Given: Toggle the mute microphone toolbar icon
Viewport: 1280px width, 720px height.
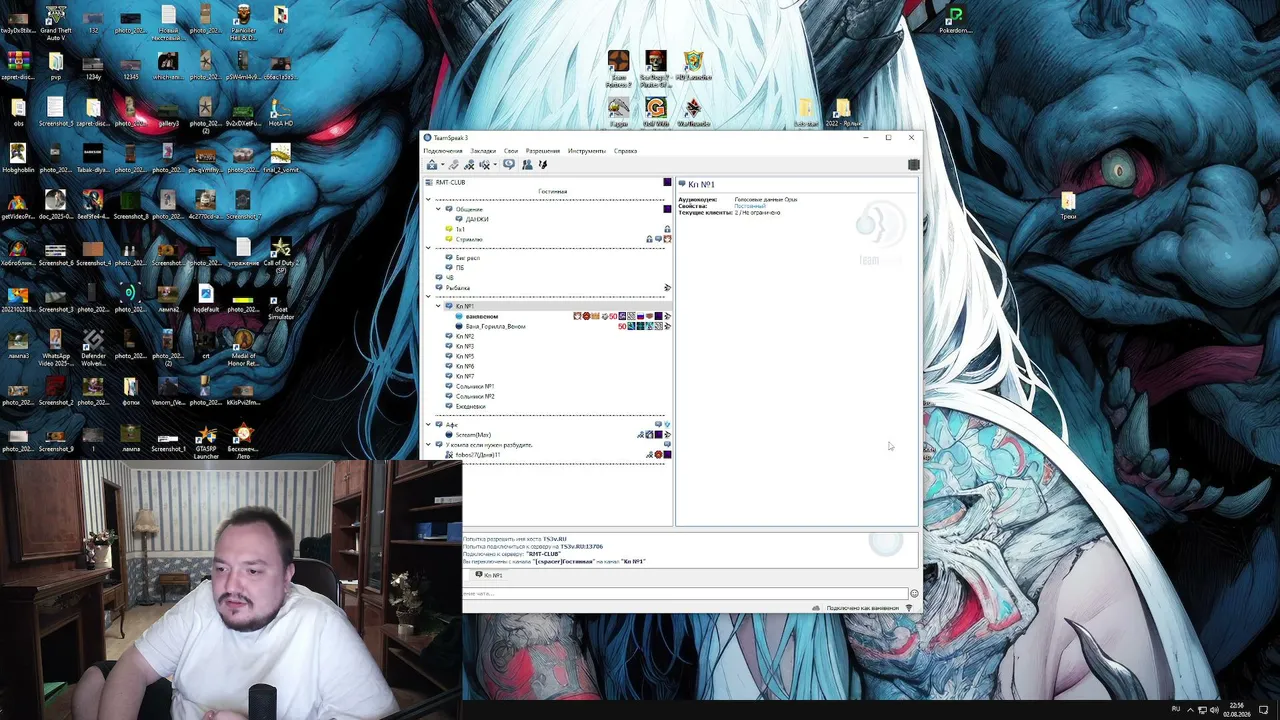Looking at the screenshot, I should pyautogui.click(x=484, y=165).
